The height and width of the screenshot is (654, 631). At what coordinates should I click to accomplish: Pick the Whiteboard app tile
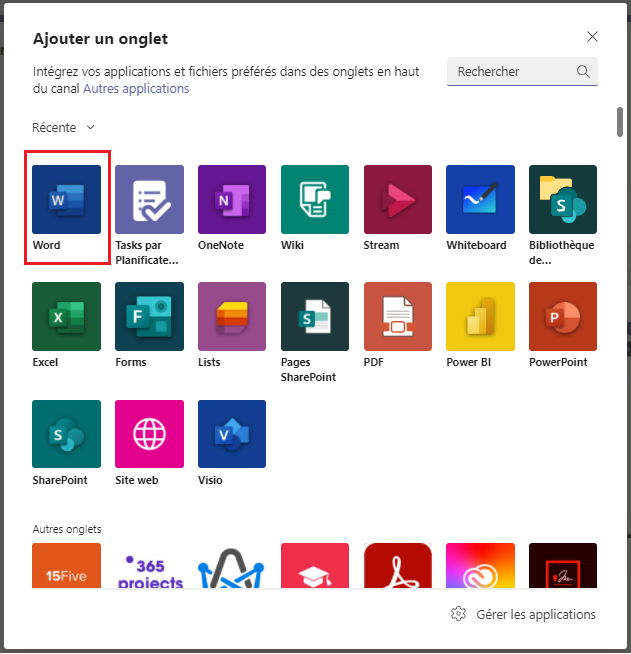480,199
